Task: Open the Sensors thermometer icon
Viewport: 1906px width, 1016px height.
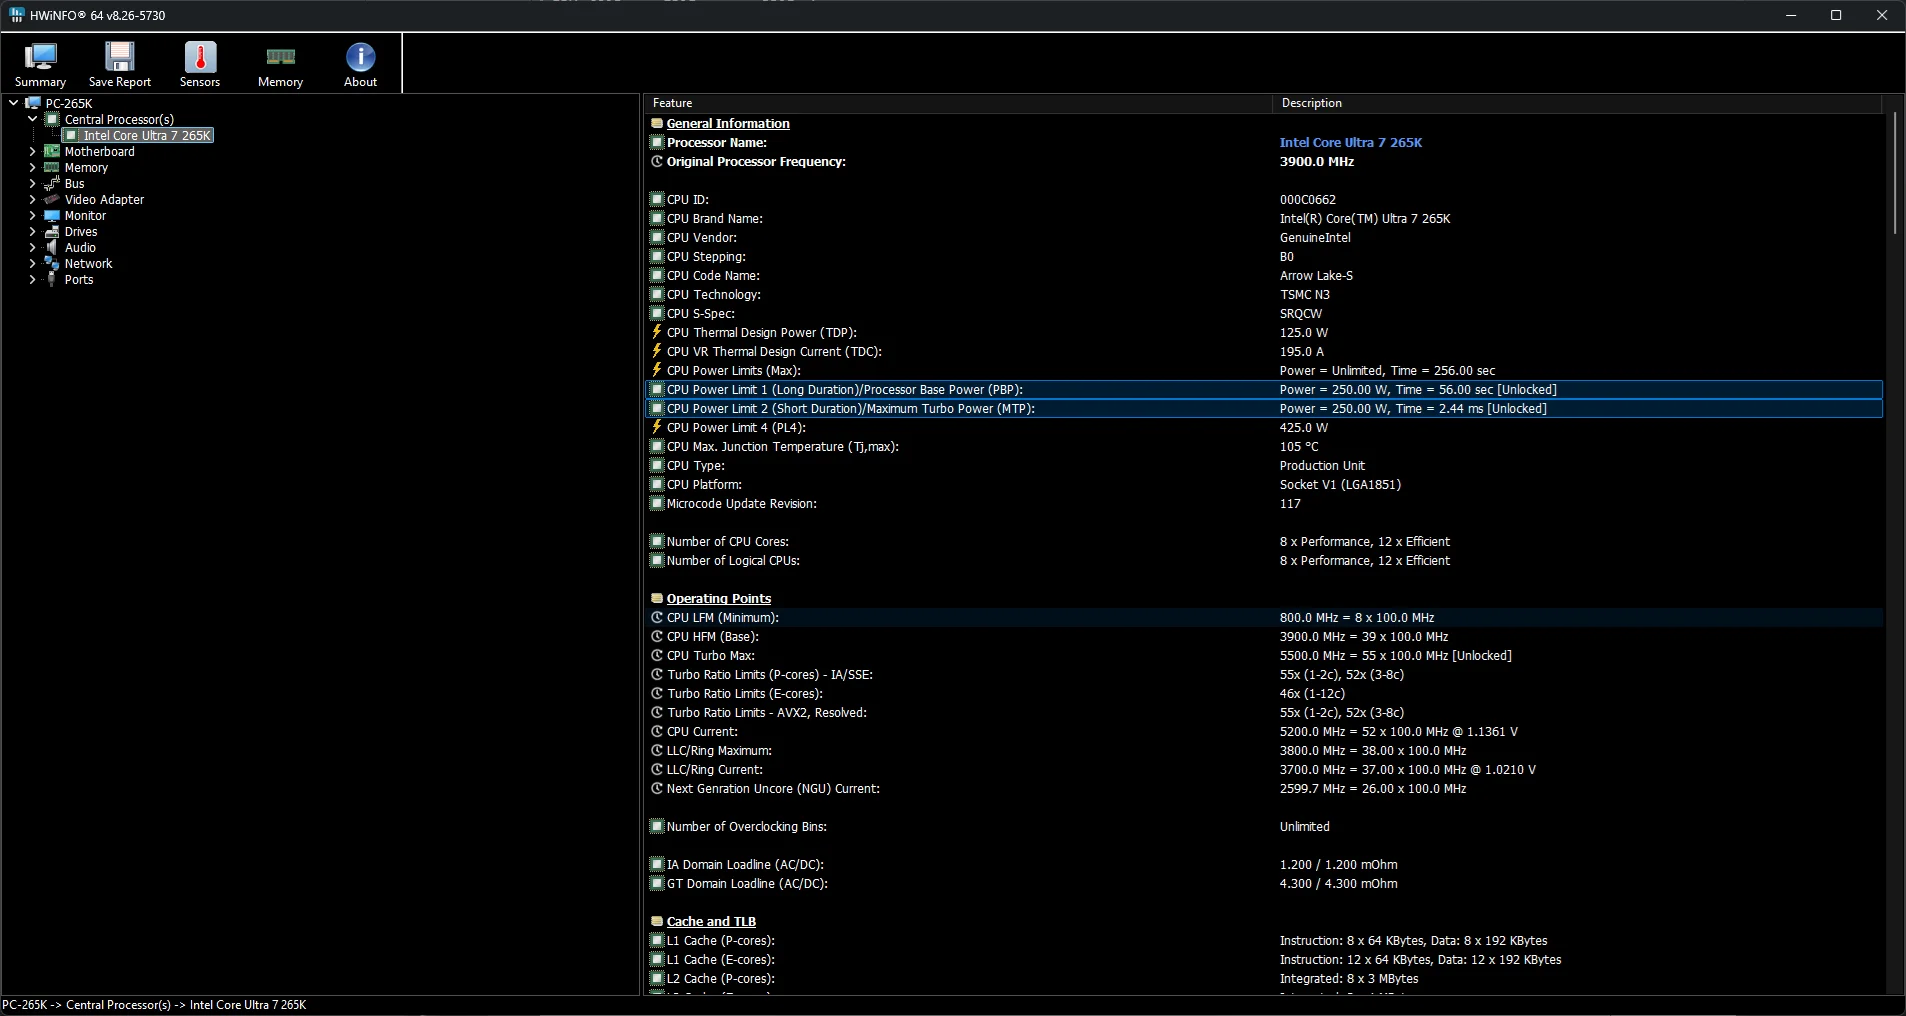Action: click(200, 57)
